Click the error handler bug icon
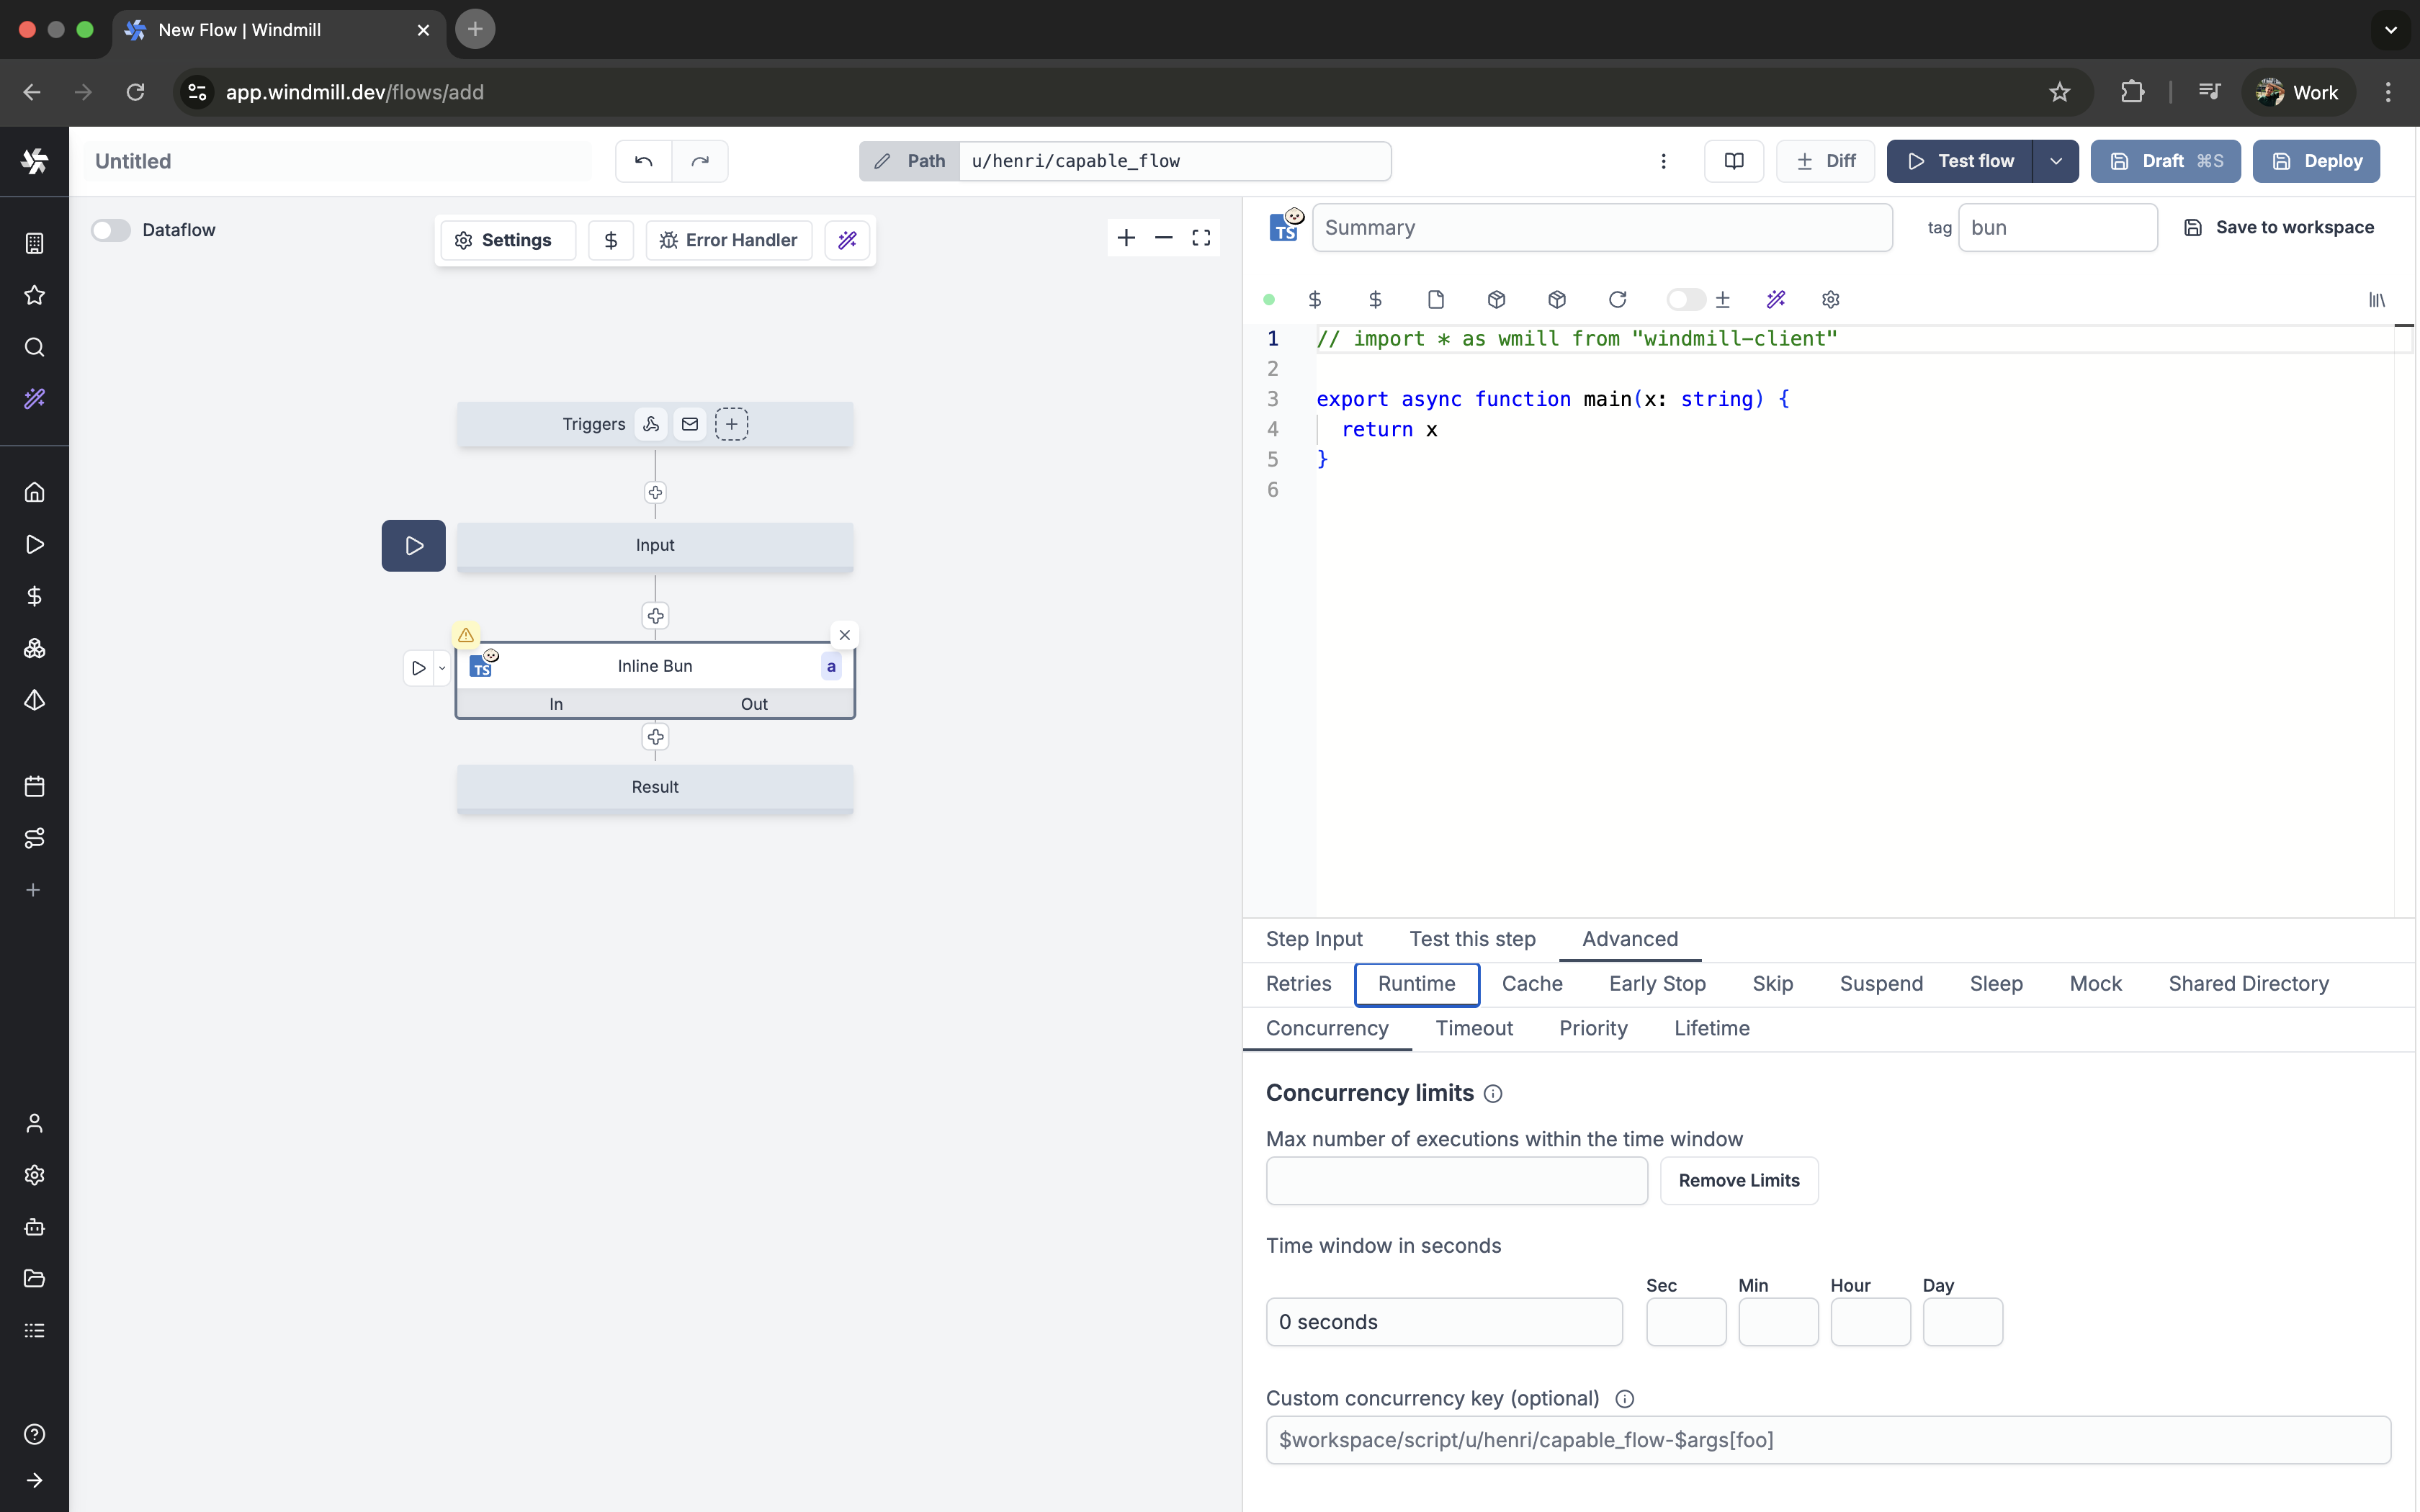The width and height of the screenshot is (2420, 1512). 668,240
